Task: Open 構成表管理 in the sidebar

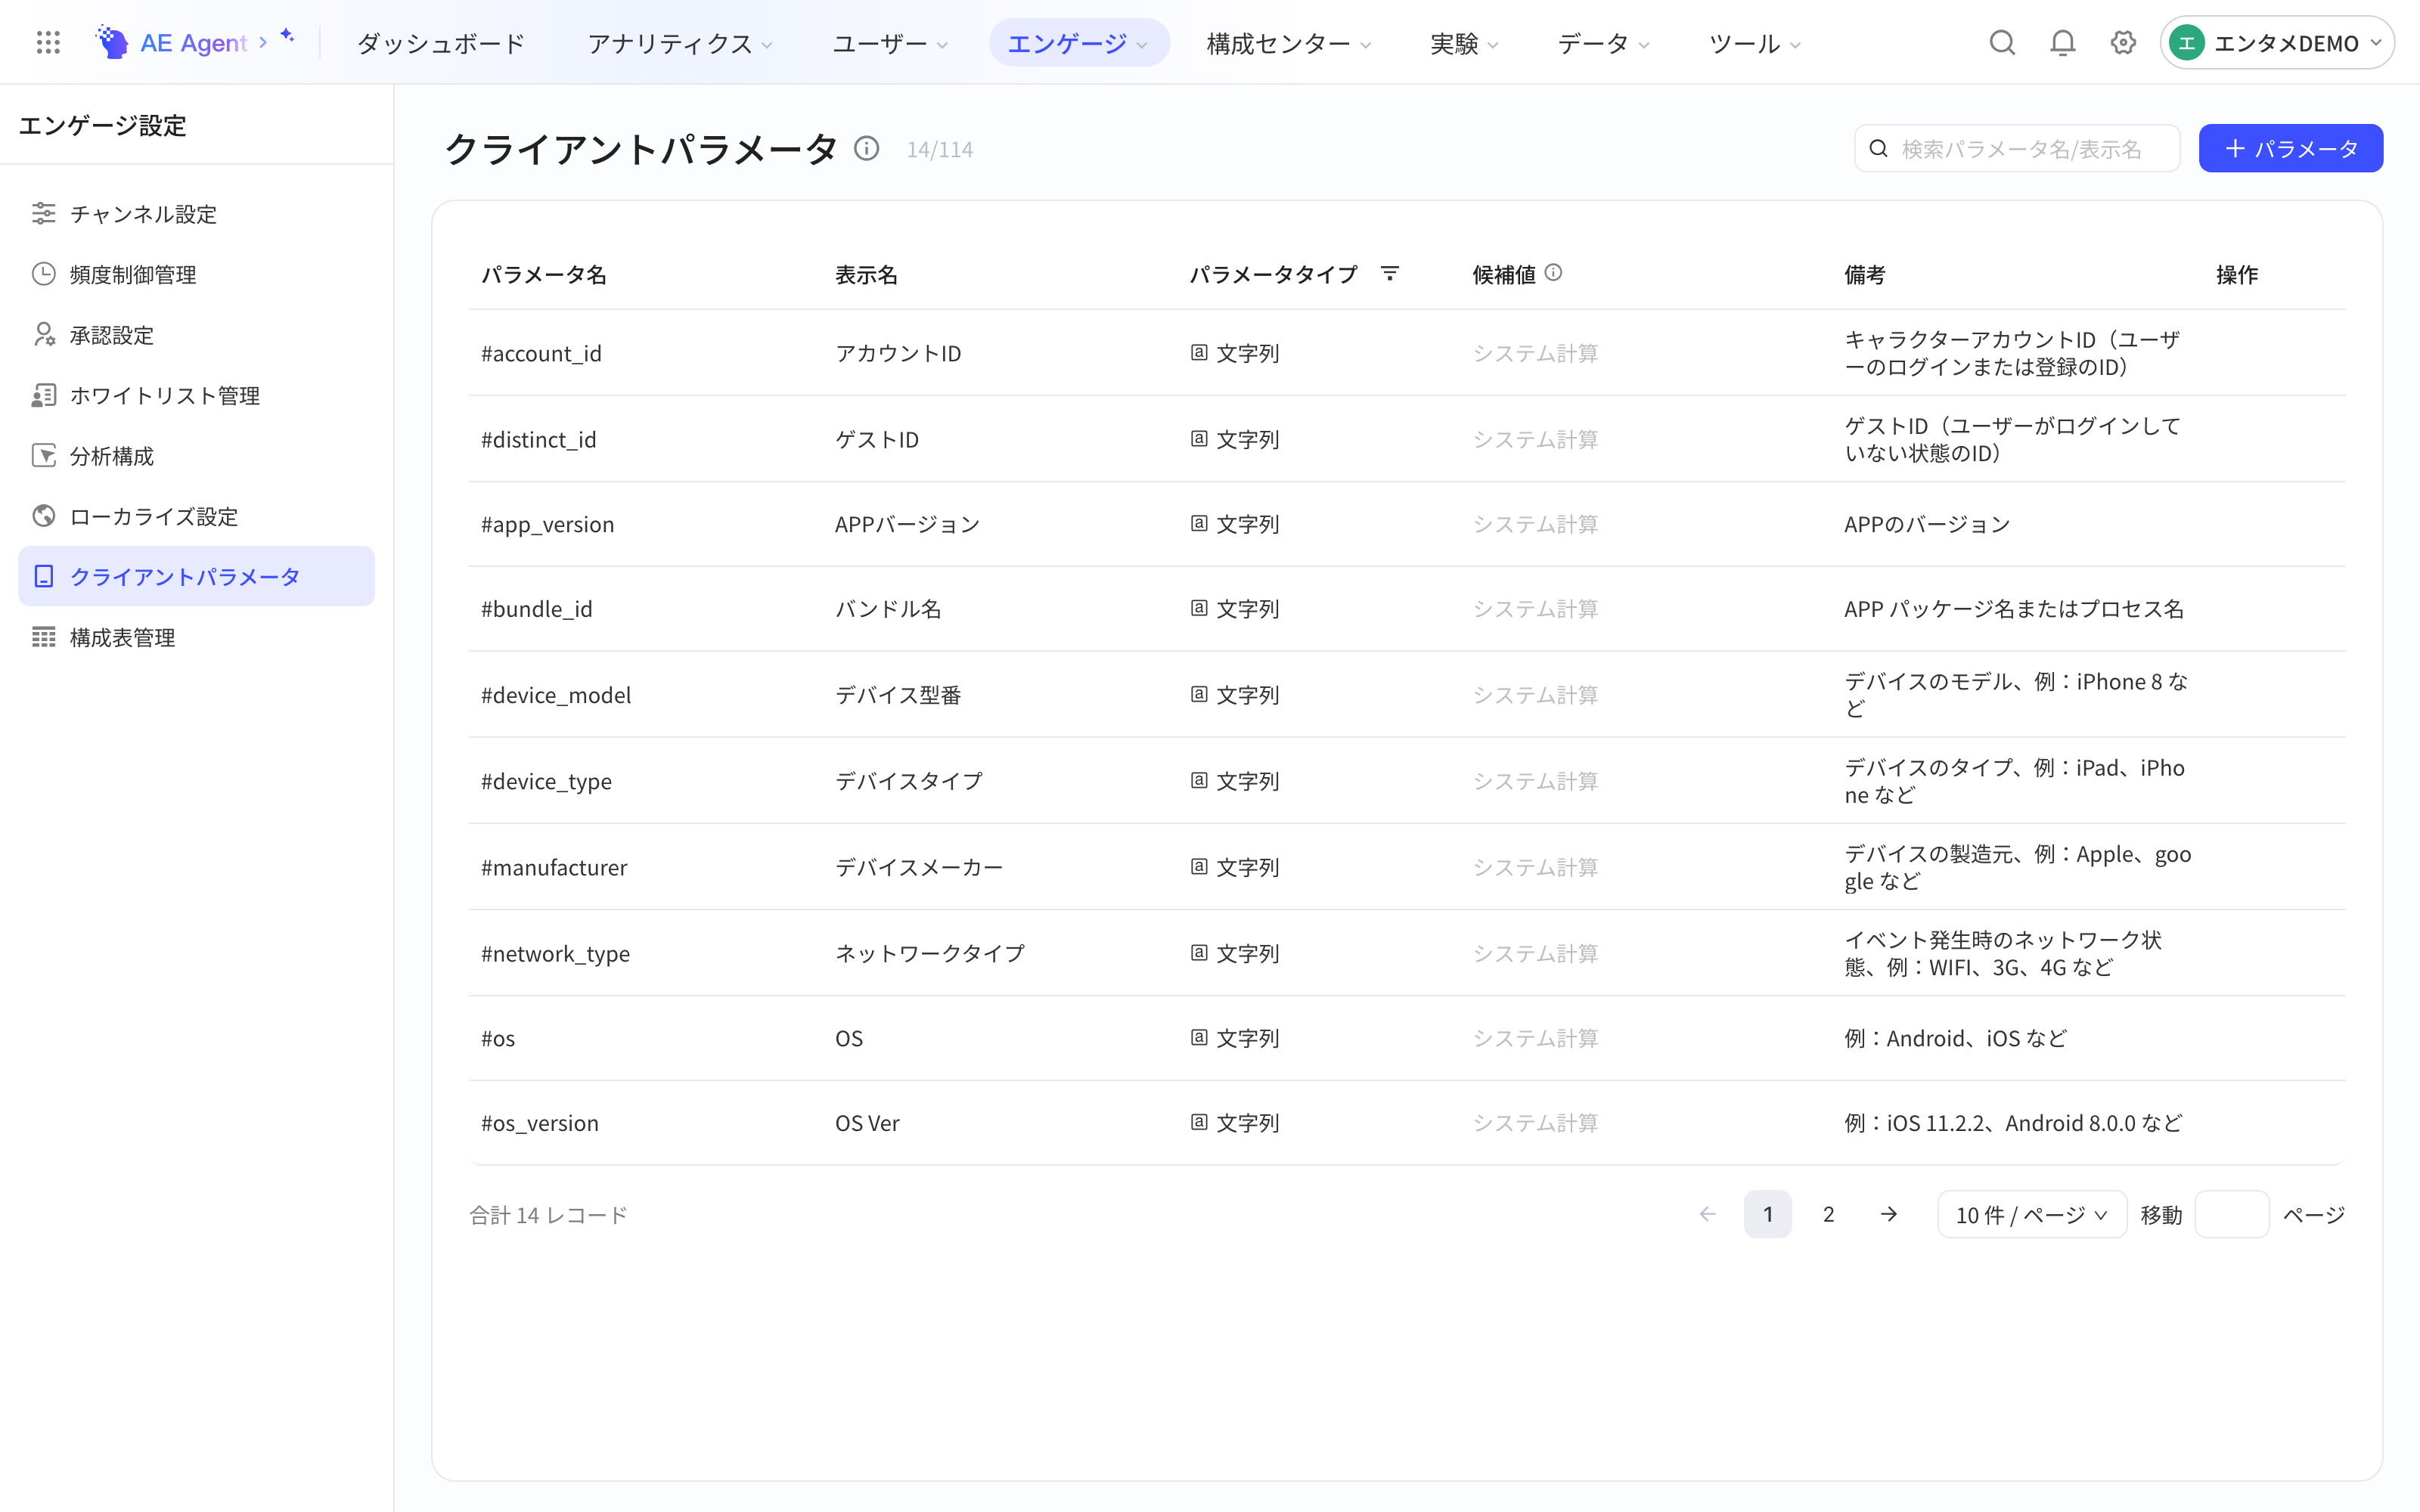Action: click(x=196, y=637)
